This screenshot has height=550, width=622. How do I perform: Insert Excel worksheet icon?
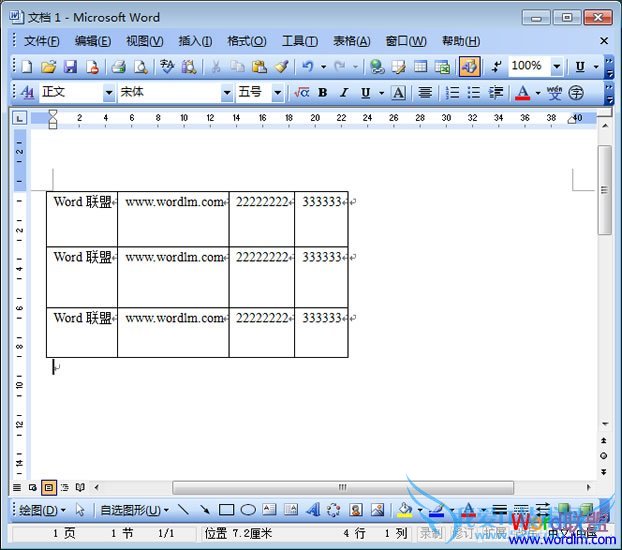point(442,67)
